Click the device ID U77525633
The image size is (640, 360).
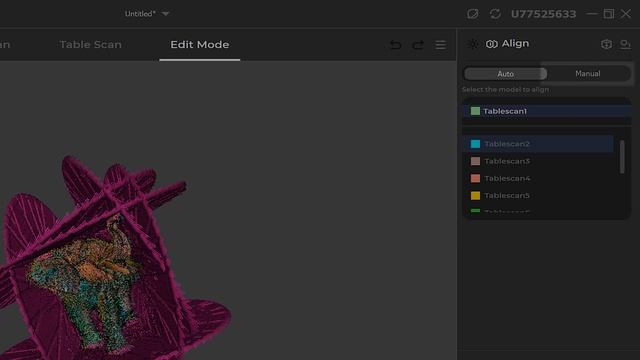click(x=543, y=14)
